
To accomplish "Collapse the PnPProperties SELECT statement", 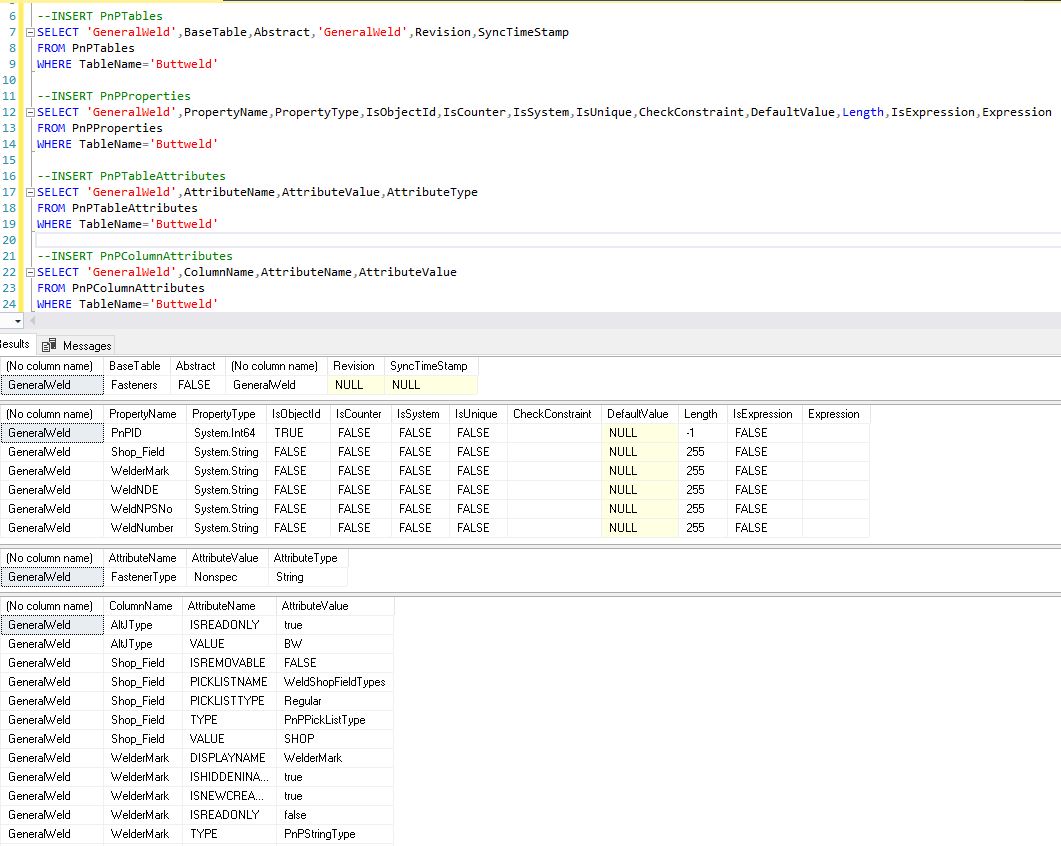I will pos(30,112).
